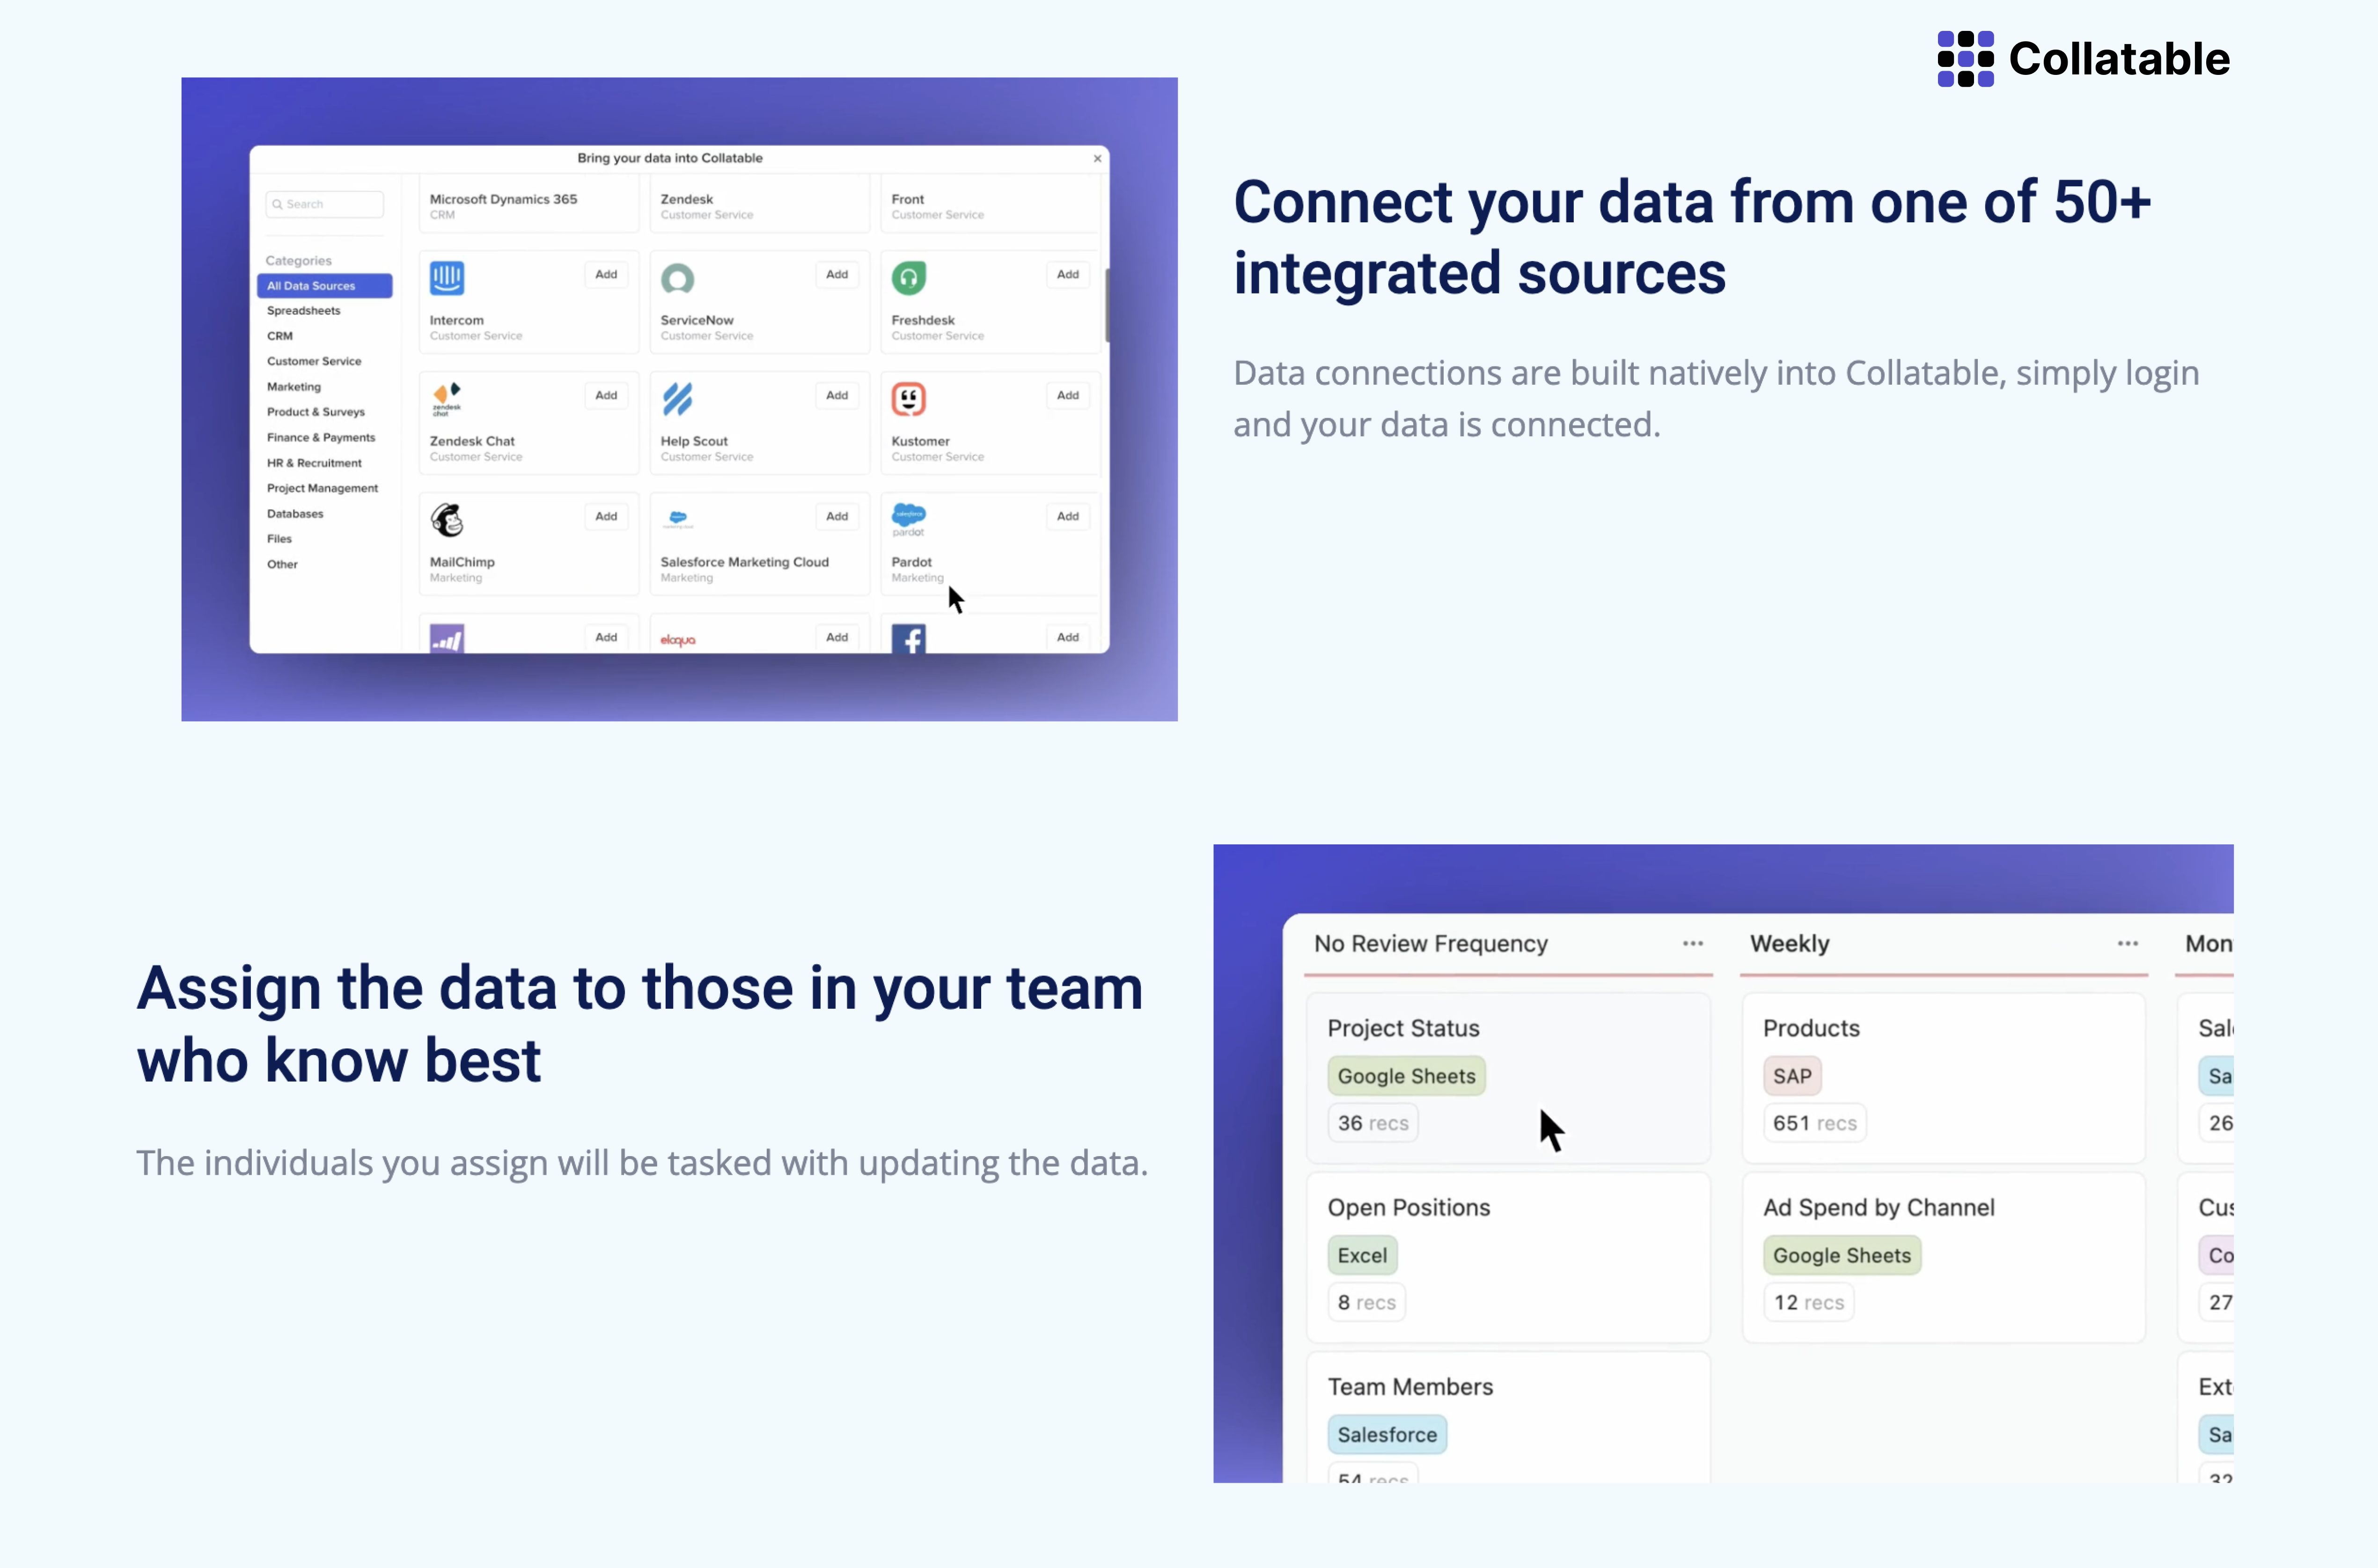
Task: Click the Eloqua logo icon
Action: [677, 639]
